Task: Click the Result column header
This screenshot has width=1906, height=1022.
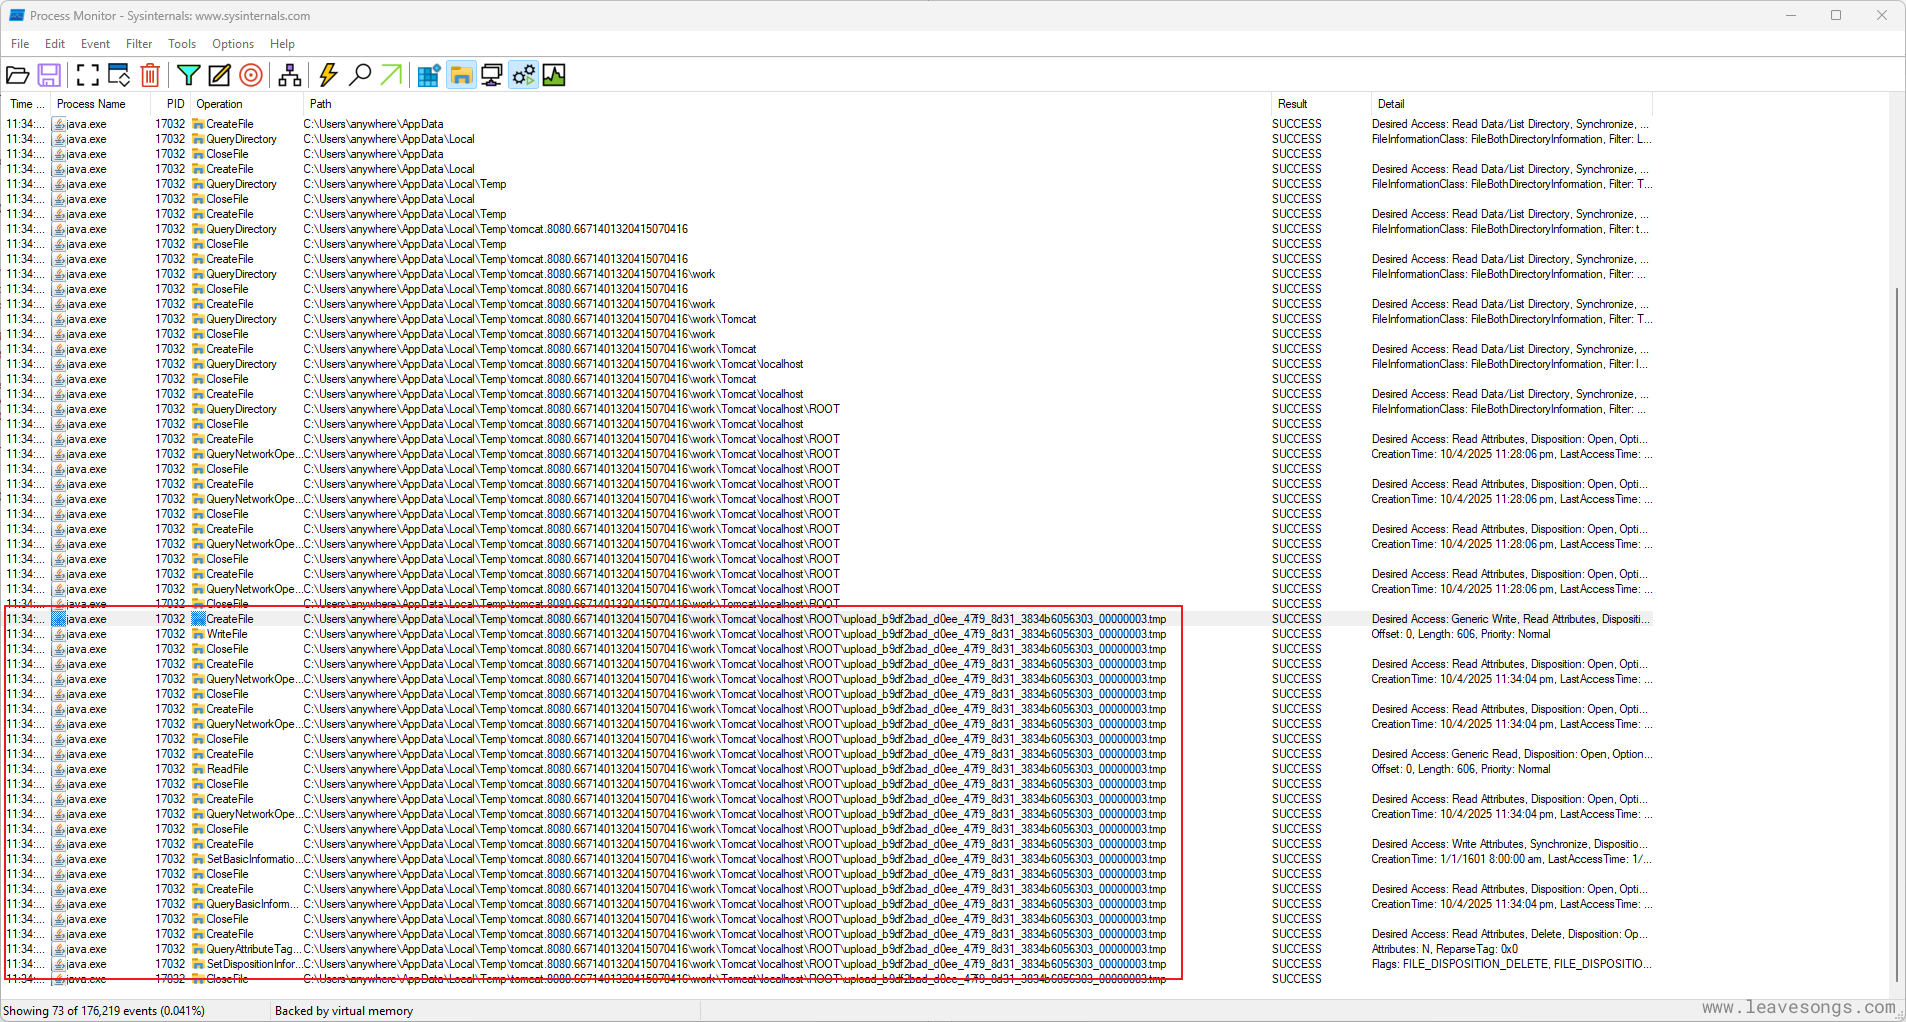Action: coord(1292,104)
